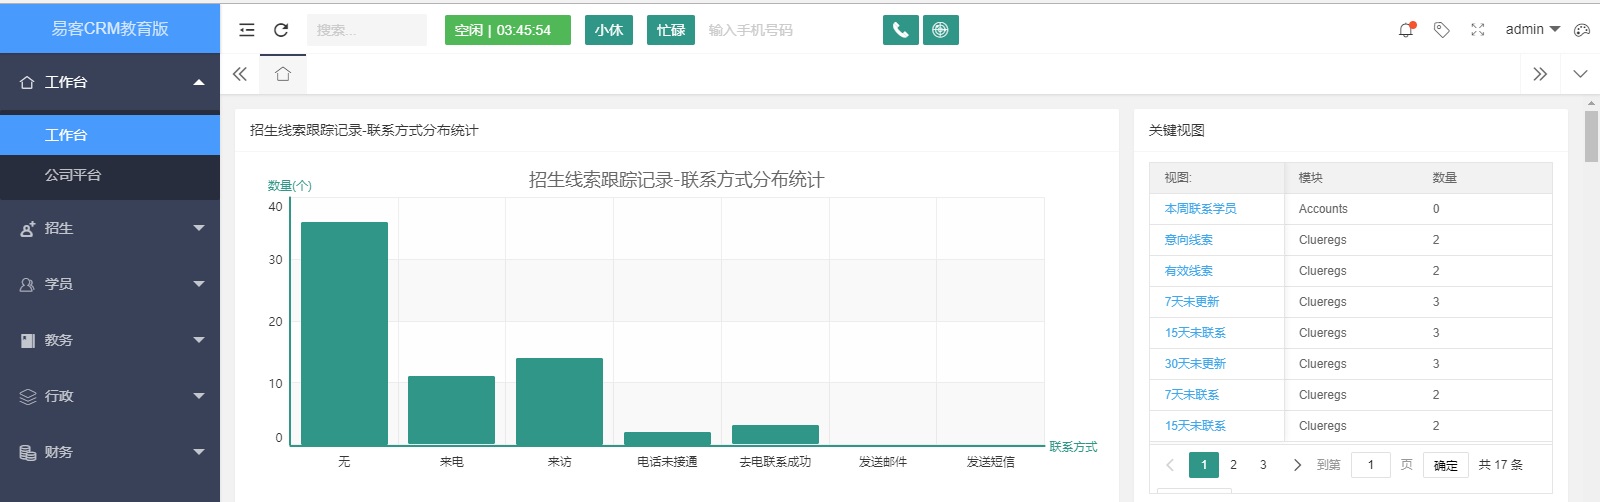Click the green globe icon button
The height and width of the screenshot is (502, 1600).
tap(940, 30)
